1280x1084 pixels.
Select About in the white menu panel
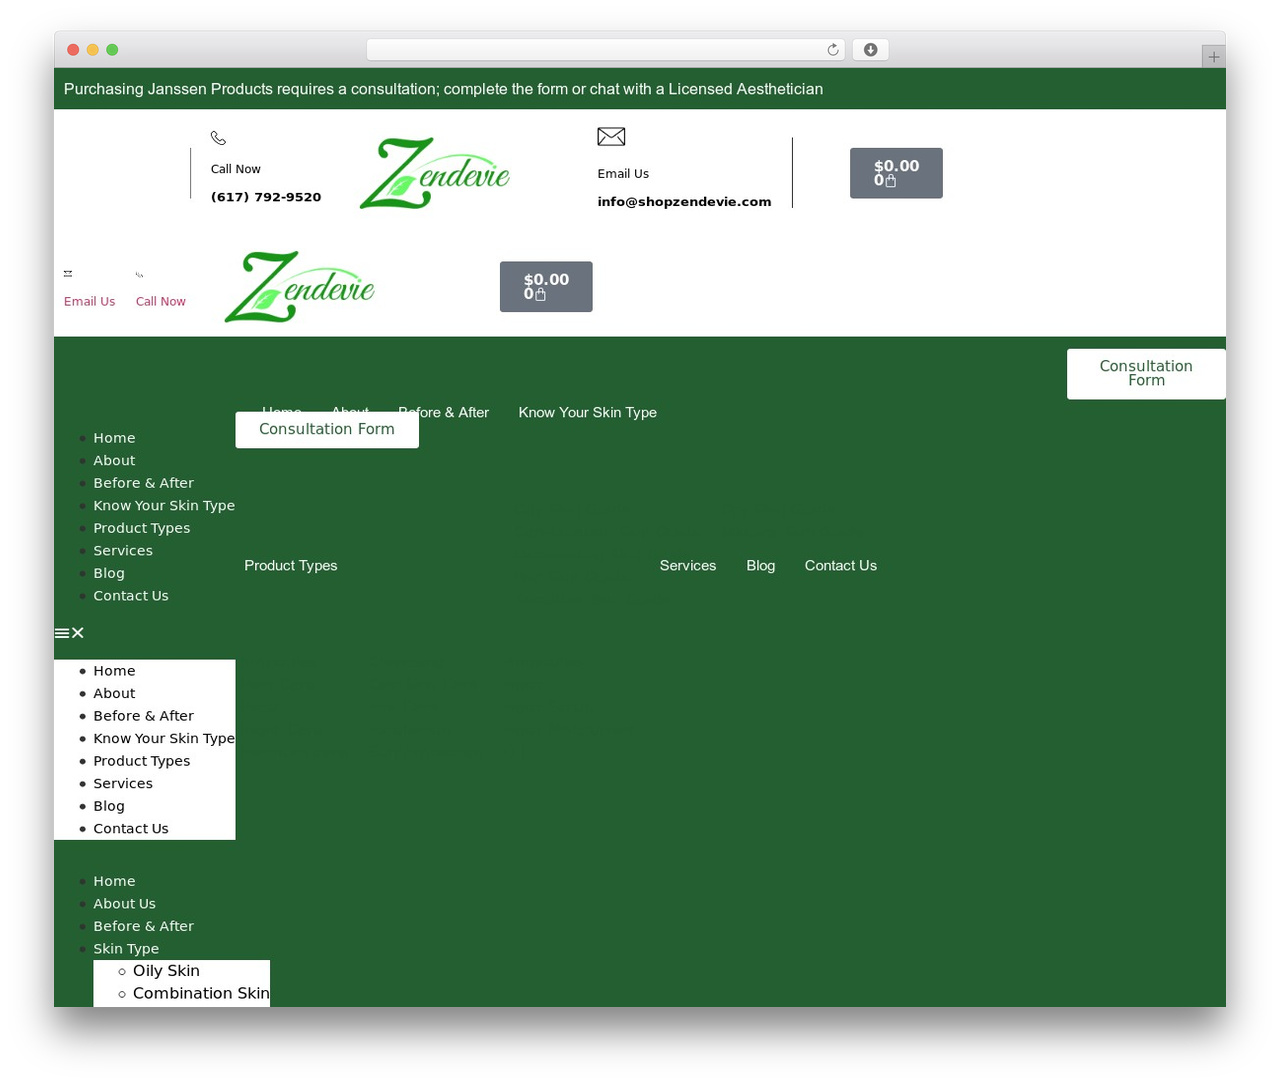(114, 694)
